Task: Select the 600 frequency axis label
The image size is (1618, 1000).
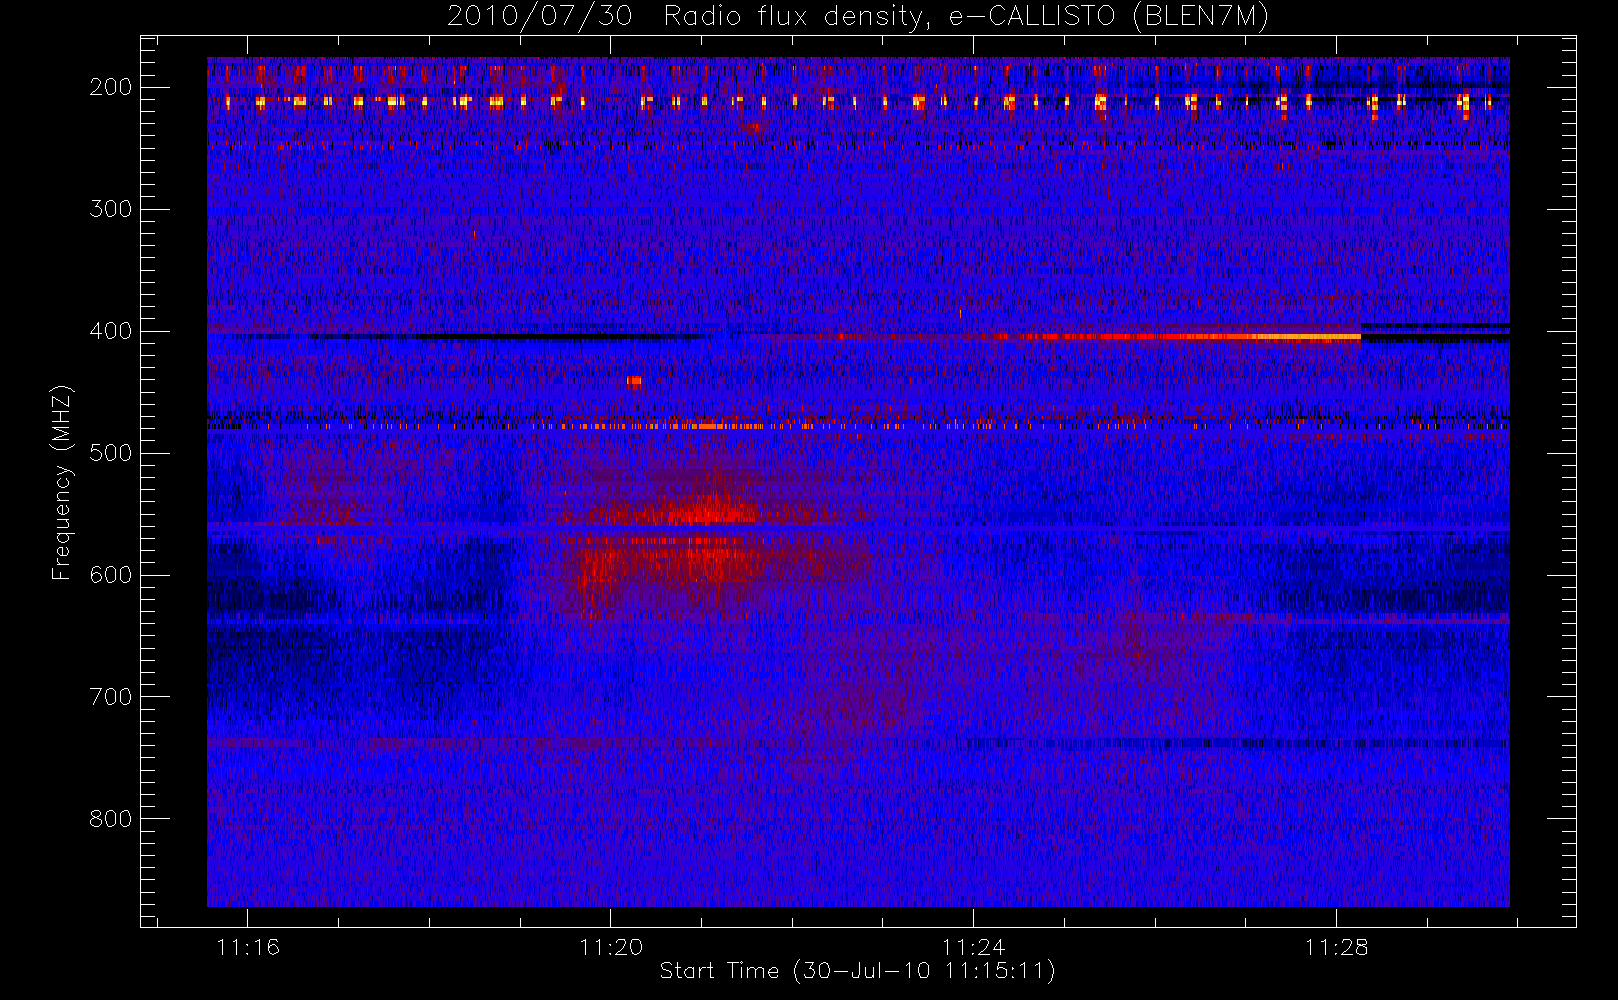Action: pos(110,575)
